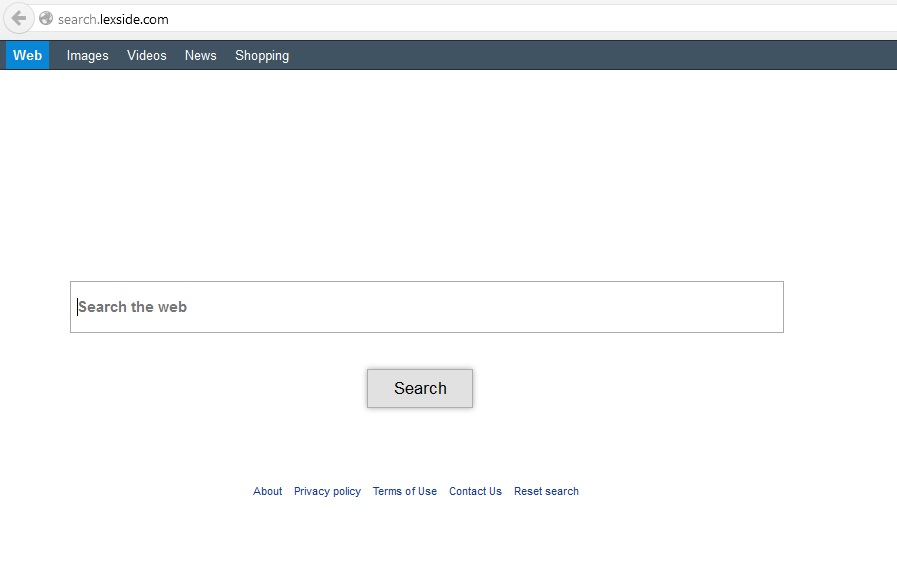The height and width of the screenshot is (566, 897).
Task: Open site info via globe icon
Action: [x=46, y=19]
